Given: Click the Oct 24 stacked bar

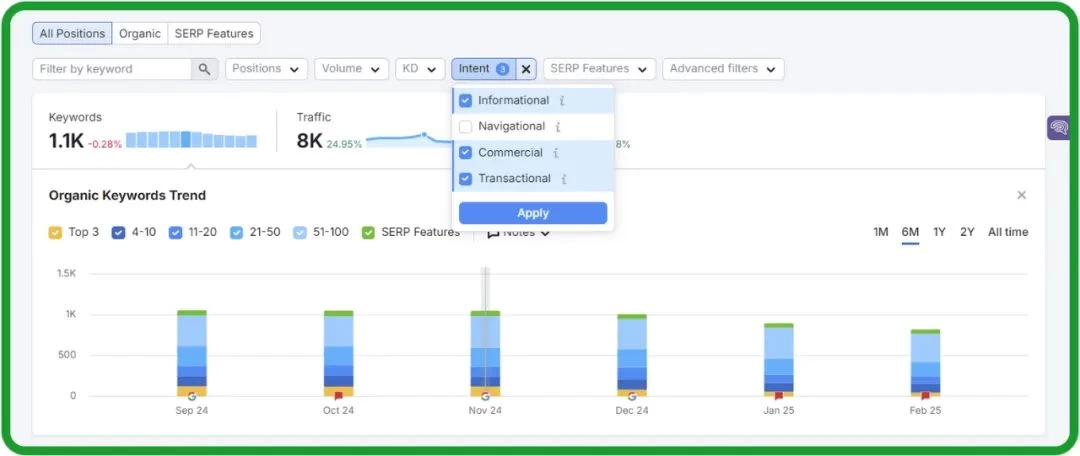Looking at the screenshot, I should [338, 353].
